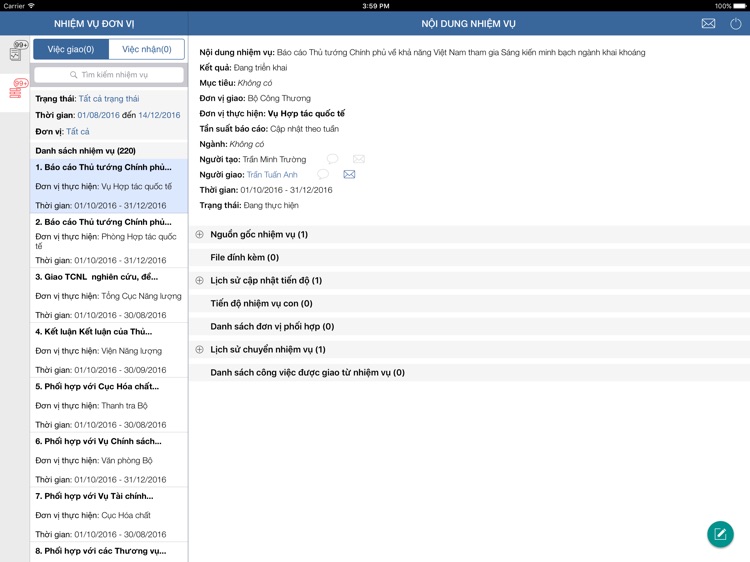Open the green edit task button
The width and height of the screenshot is (750, 562).
pyautogui.click(x=720, y=534)
